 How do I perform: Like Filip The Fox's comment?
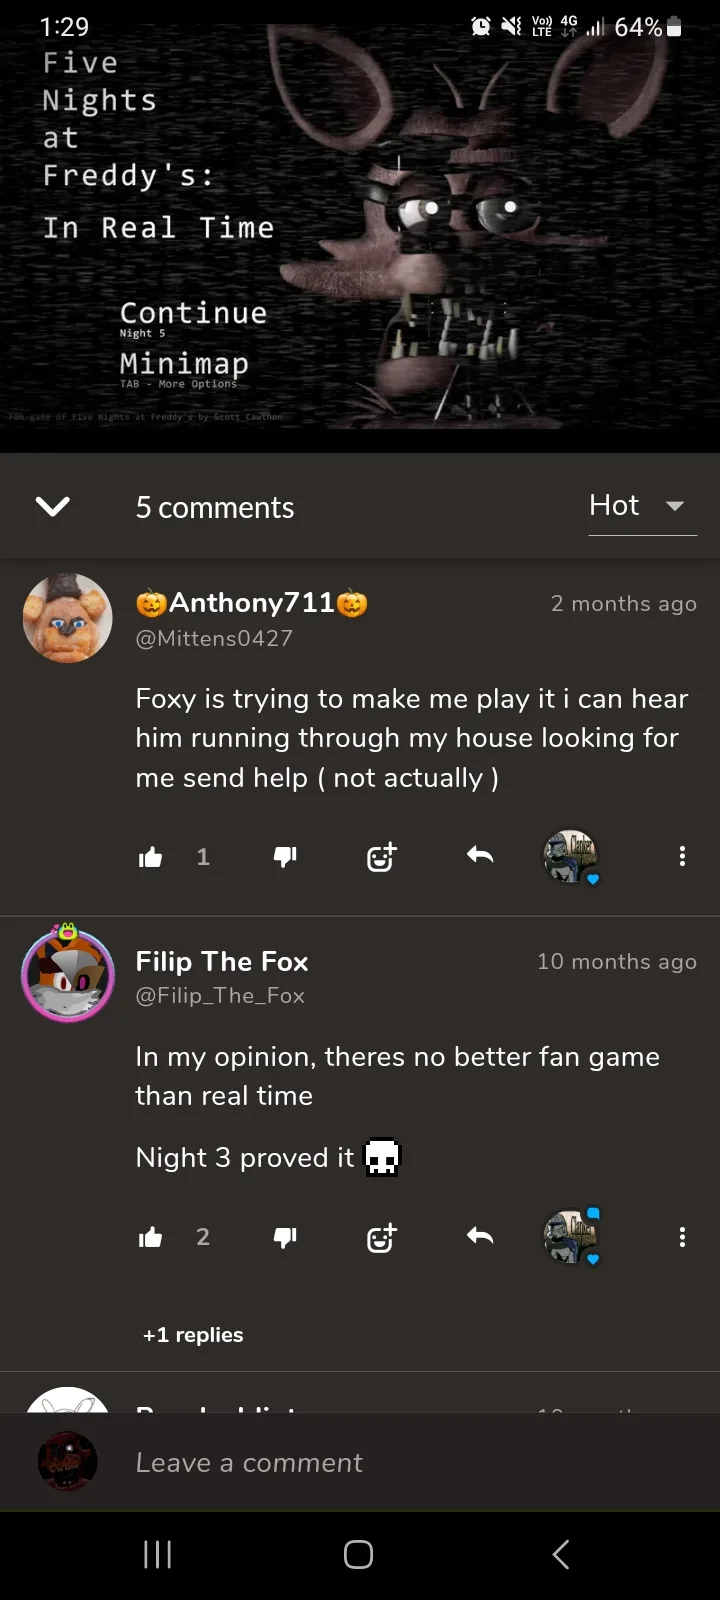click(x=151, y=1238)
